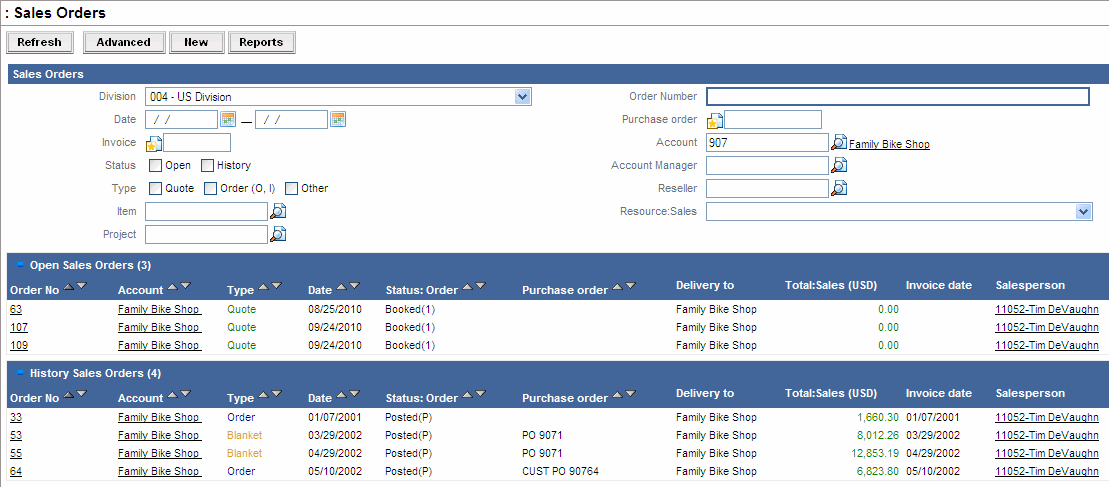The image size is (1109, 487).
Task: Click the Account Manager lookup icon
Action: [839, 165]
